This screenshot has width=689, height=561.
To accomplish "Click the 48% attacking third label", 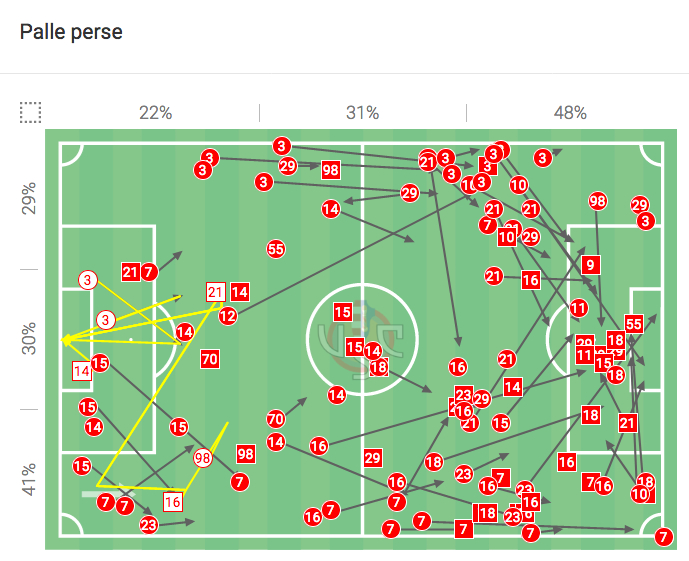I will click(570, 113).
